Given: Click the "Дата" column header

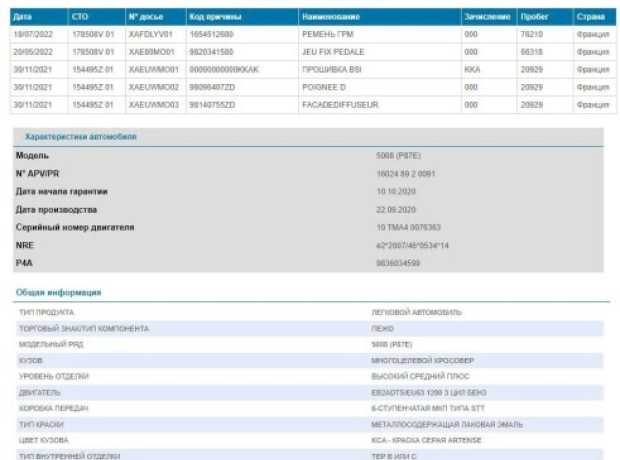Looking at the screenshot, I should (x=24, y=17).
